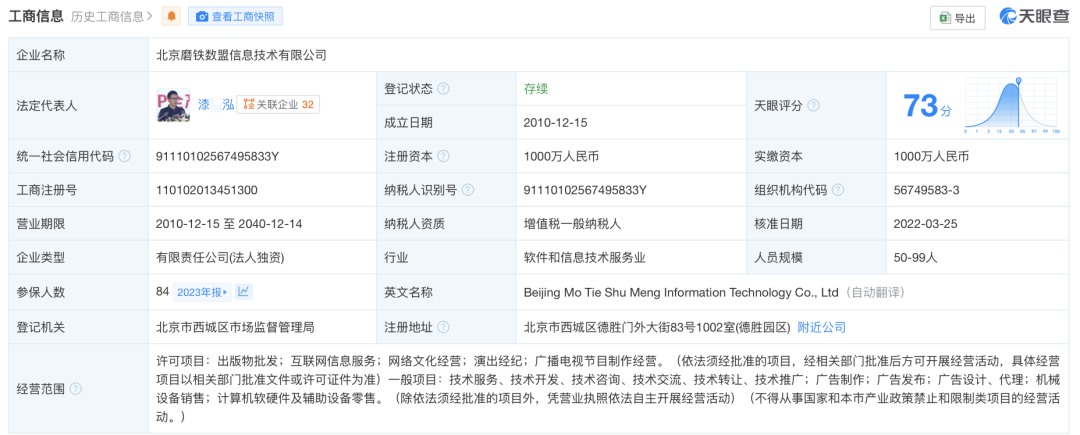Expand the 2023年报 dropdown
The image size is (1080, 435).
[202, 293]
